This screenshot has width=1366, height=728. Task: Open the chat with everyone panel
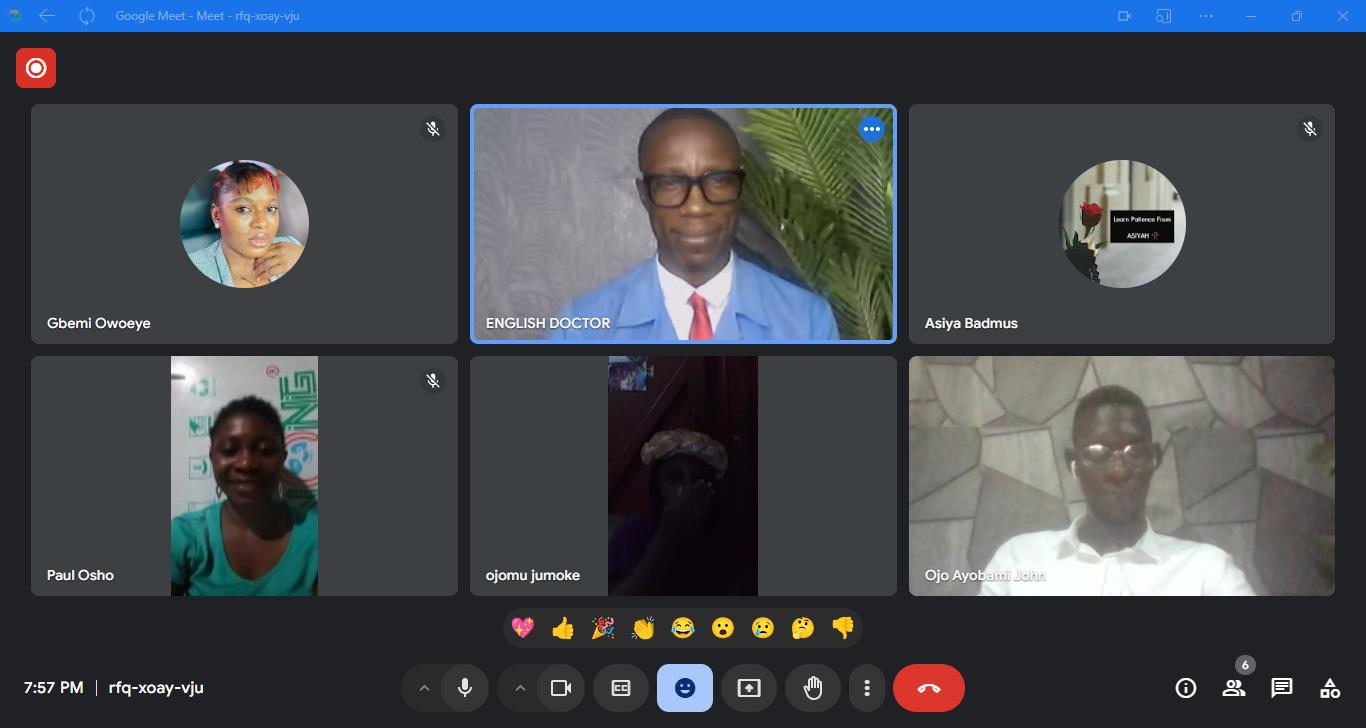[x=1281, y=688]
